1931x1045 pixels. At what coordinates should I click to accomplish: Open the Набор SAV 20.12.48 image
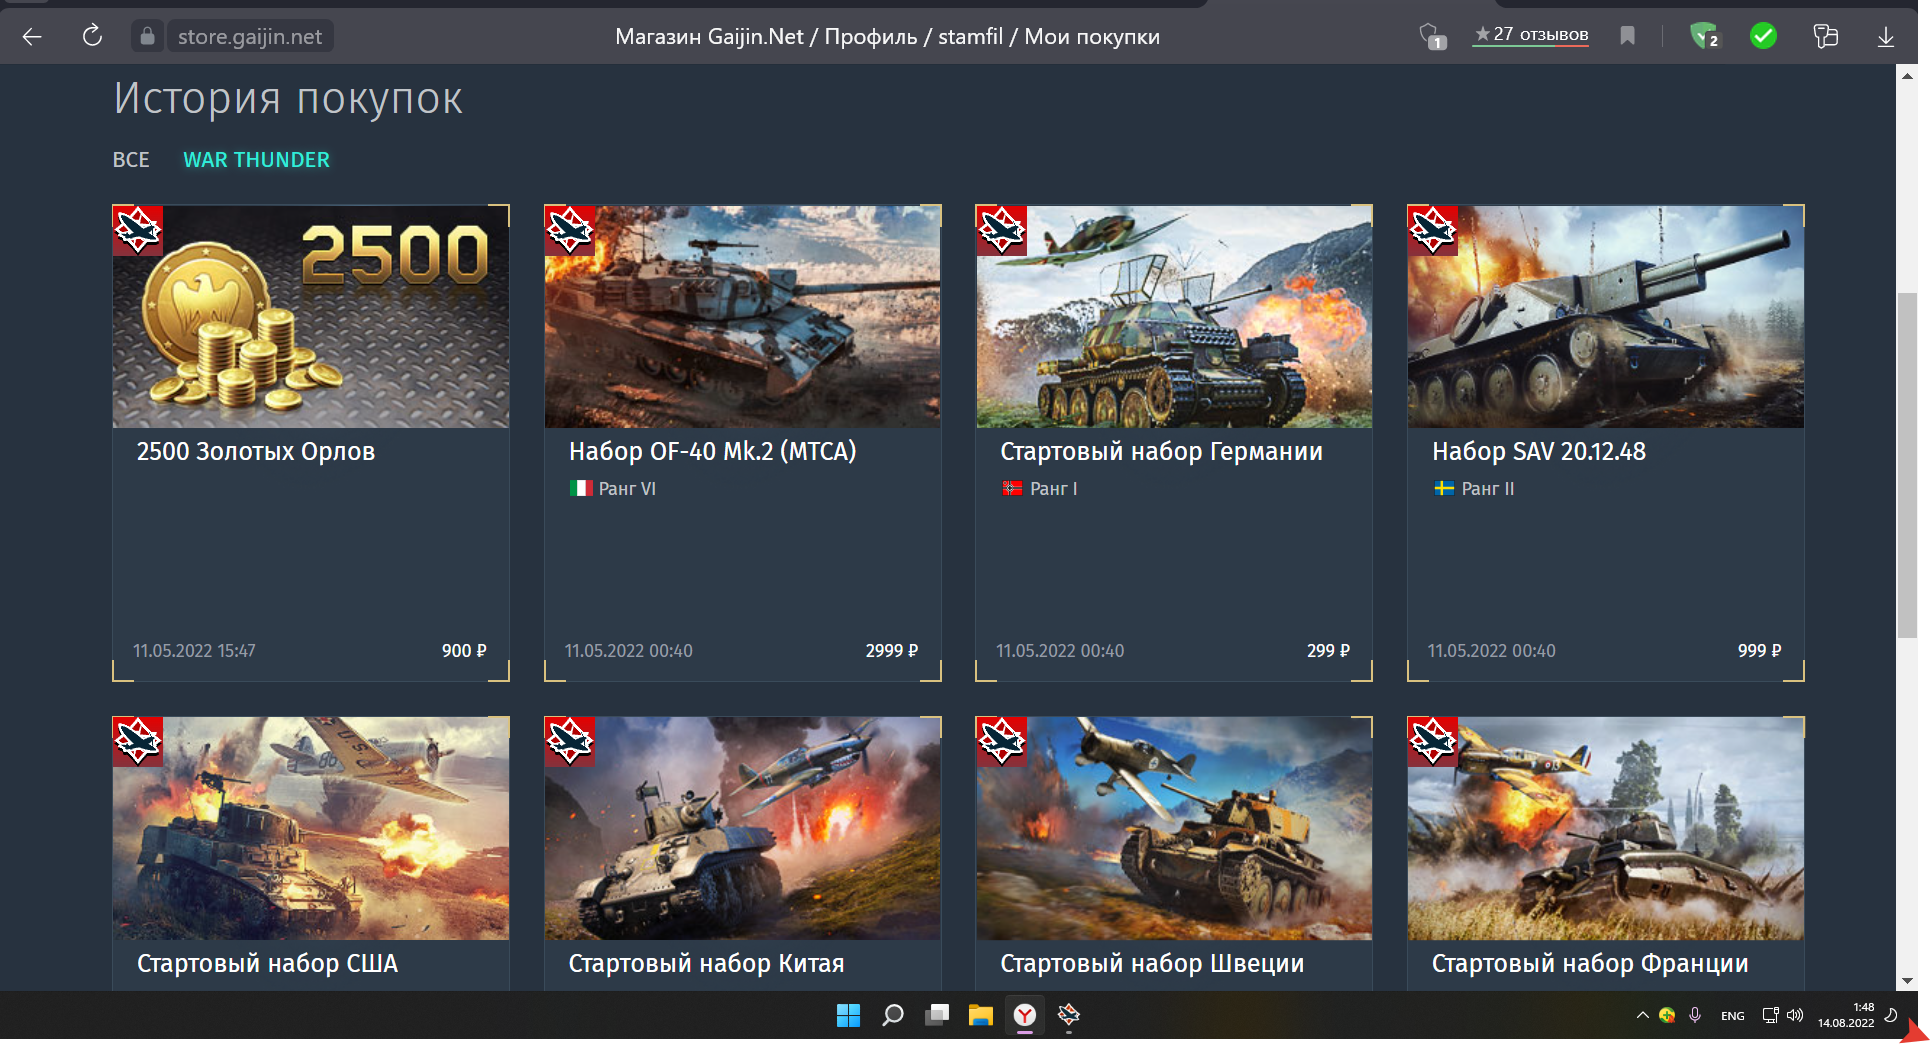1606,317
